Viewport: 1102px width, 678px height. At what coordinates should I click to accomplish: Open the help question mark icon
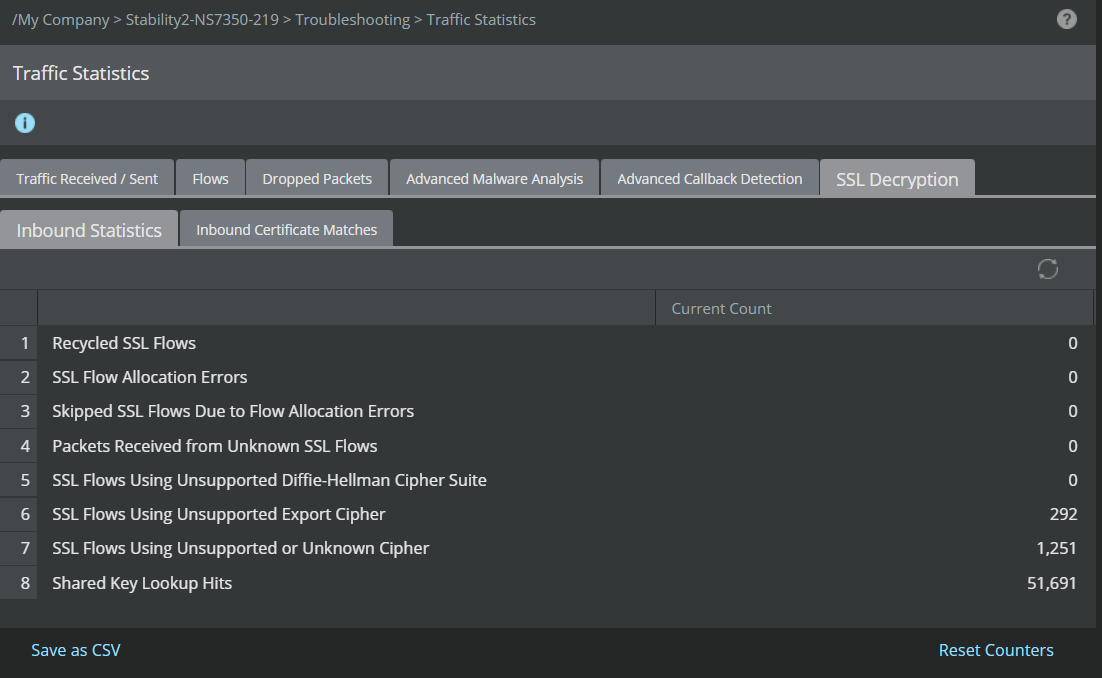(1066, 20)
